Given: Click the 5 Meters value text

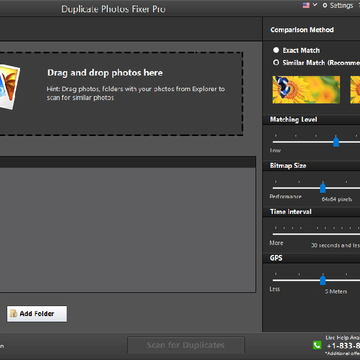Looking at the screenshot, I should (x=336, y=291).
